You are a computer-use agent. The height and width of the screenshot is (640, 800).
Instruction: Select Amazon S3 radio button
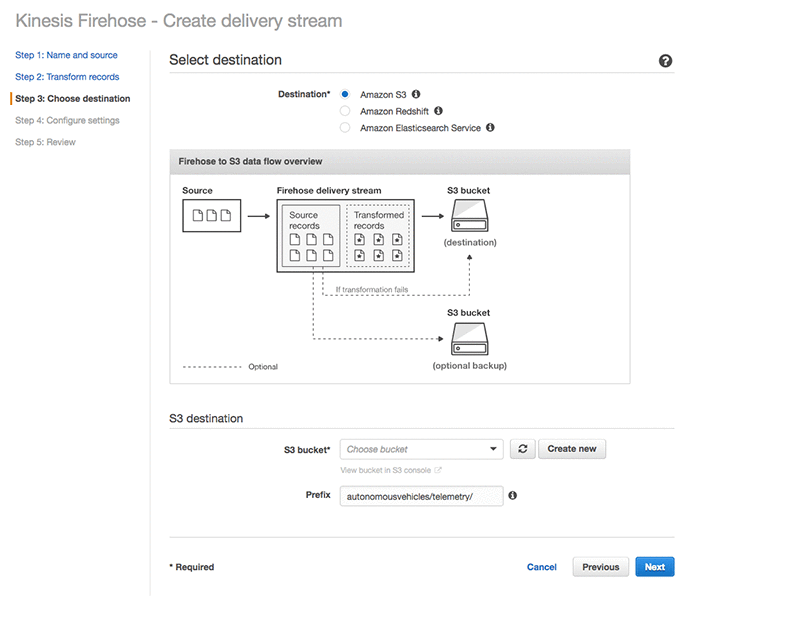[x=345, y=94]
